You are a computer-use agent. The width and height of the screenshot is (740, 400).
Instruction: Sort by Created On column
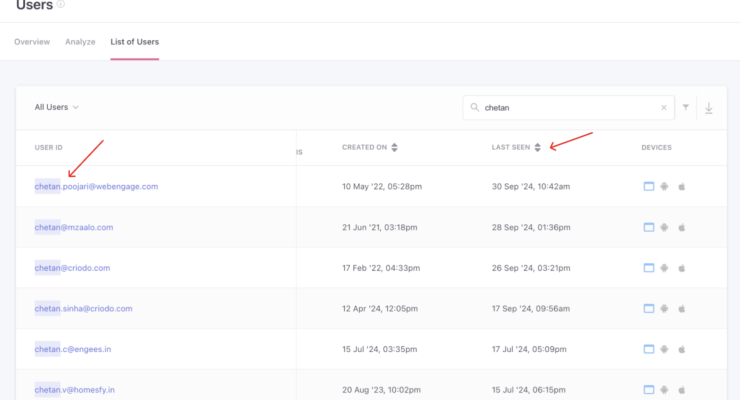tap(394, 148)
